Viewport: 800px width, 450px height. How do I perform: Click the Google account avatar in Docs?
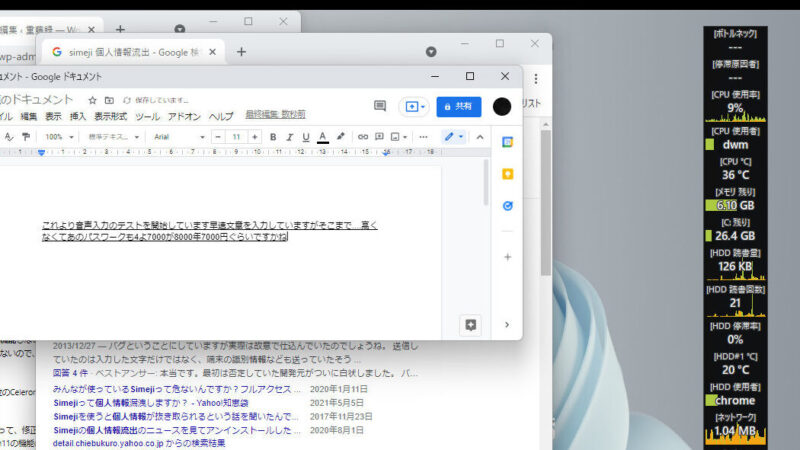point(502,107)
